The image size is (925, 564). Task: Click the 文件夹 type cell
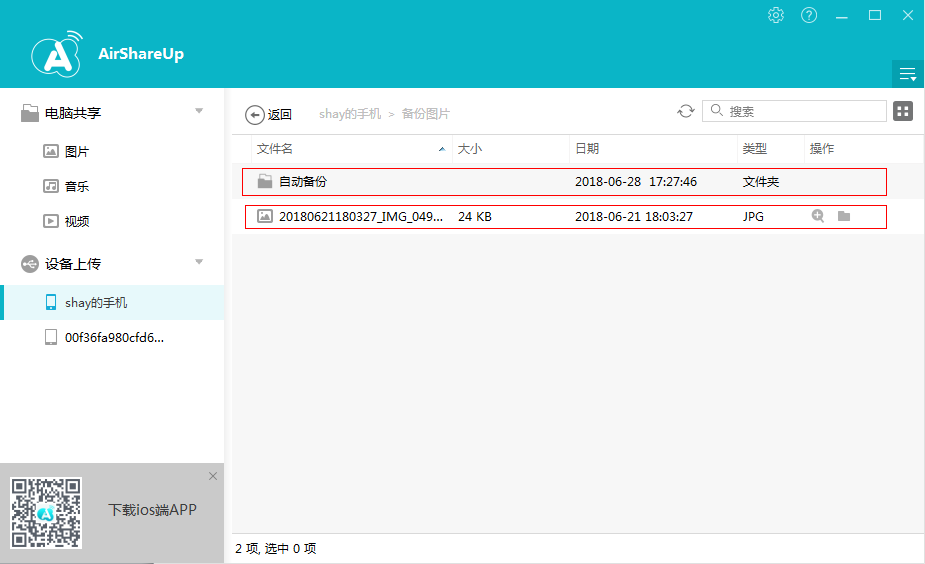[760, 182]
